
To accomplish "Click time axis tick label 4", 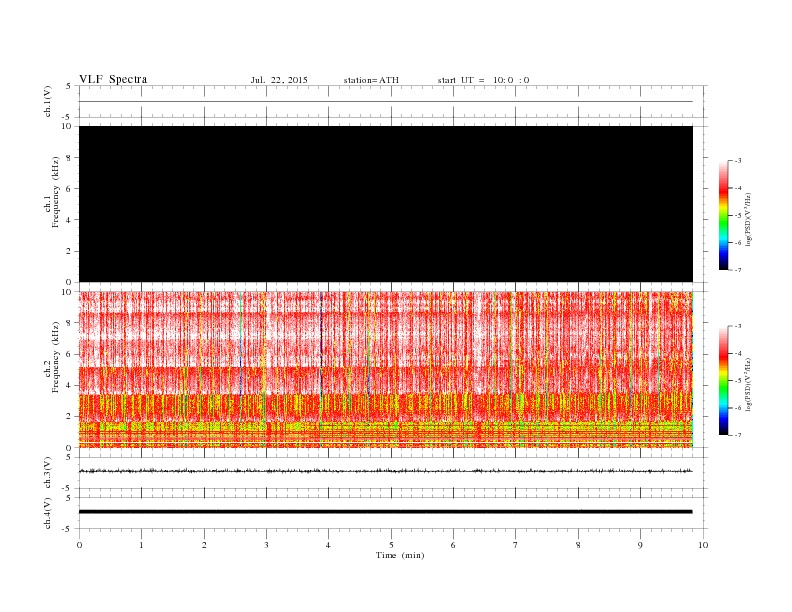I will point(328,545).
